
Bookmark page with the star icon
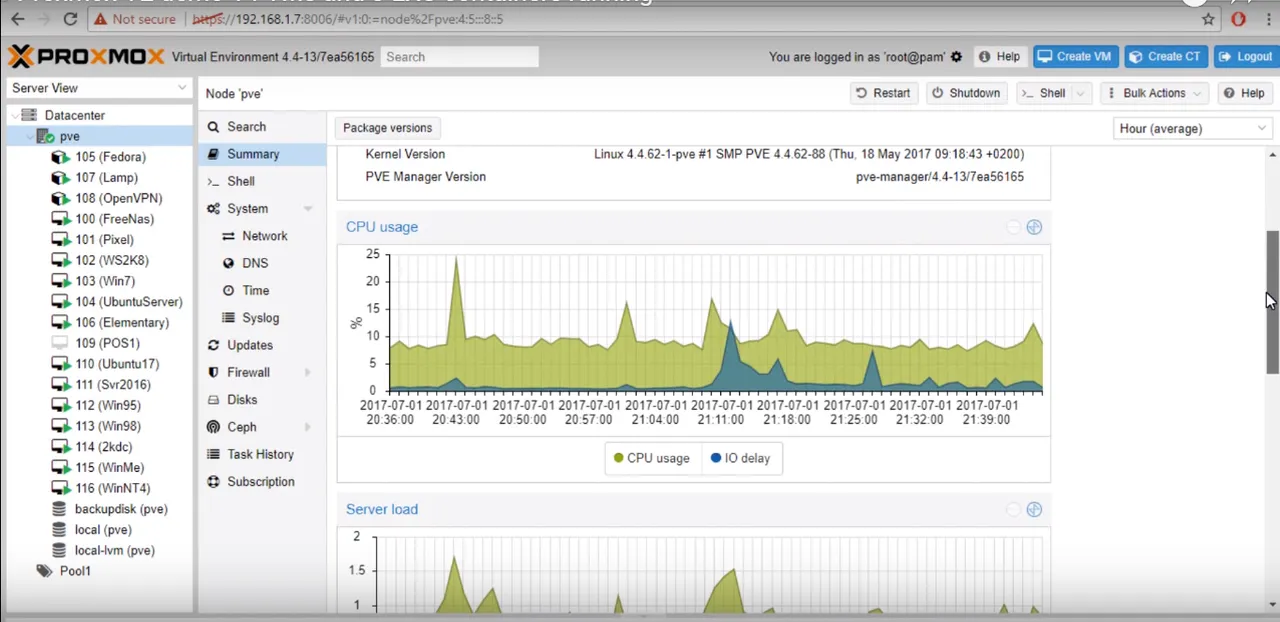(x=1208, y=19)
